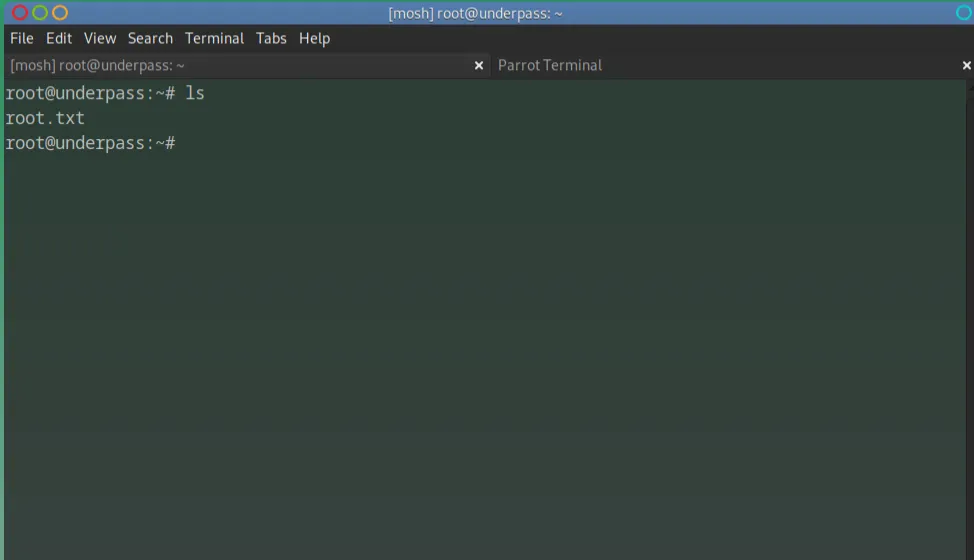Click the red circle window button

point(20,13)
